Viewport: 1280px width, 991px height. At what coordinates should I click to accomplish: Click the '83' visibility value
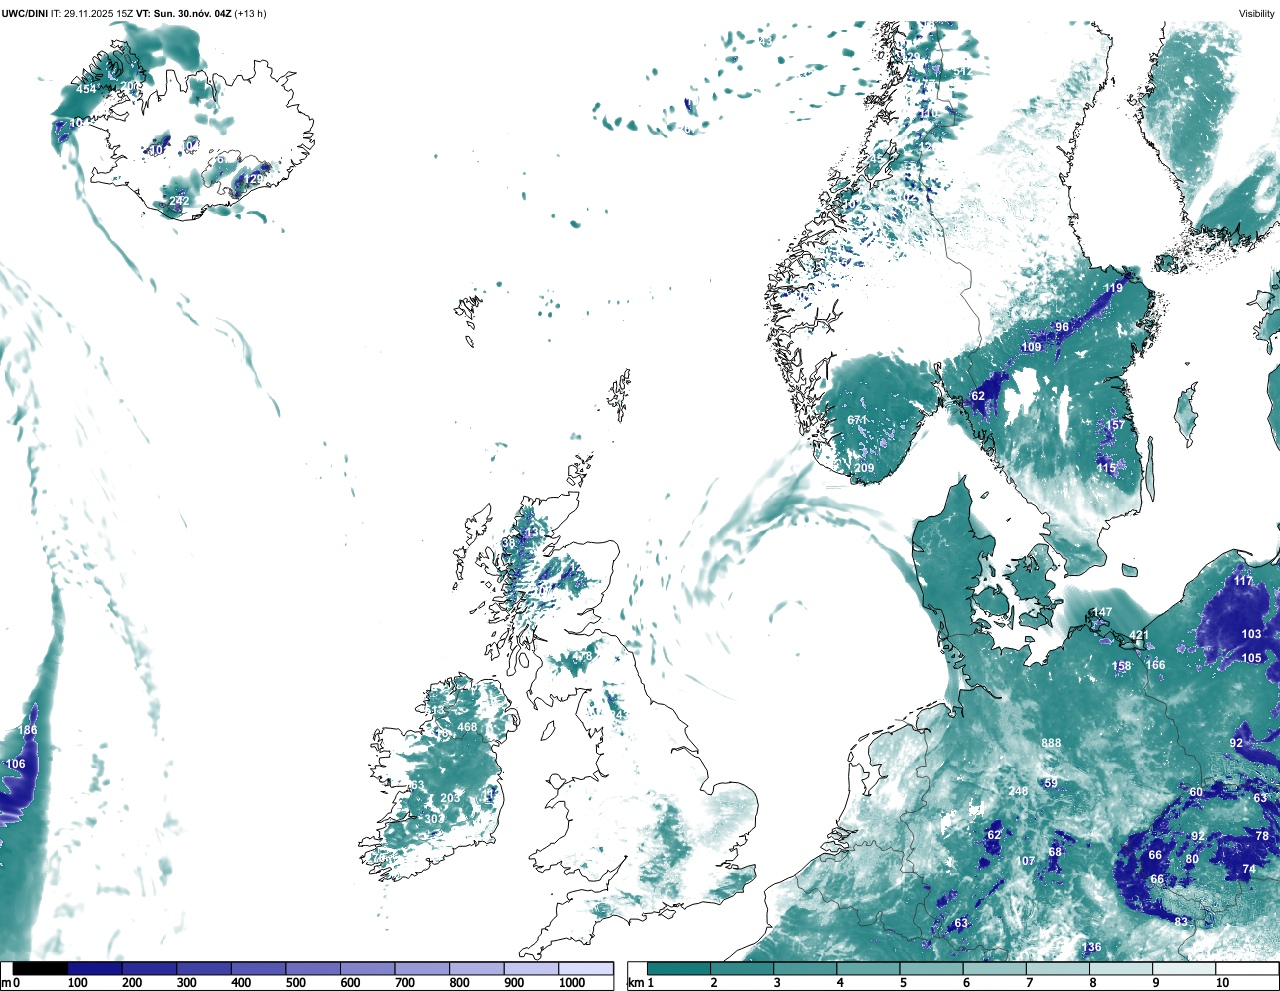(x=1181, y=921)
